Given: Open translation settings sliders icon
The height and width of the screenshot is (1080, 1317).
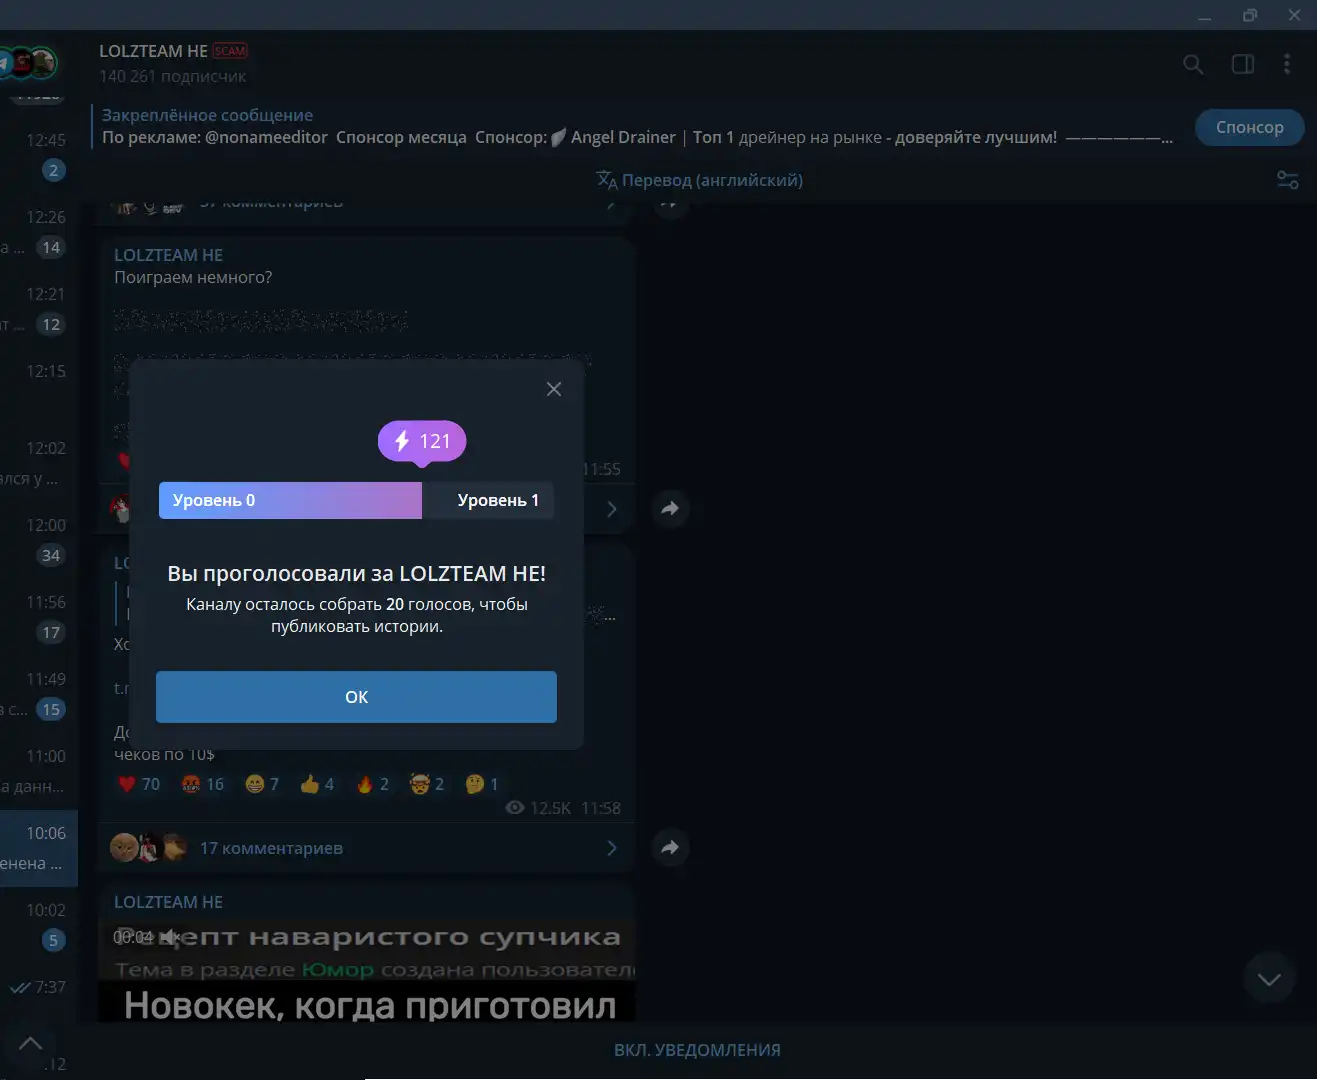Looking at the screenshot, I should click(x=1288, y=180).
